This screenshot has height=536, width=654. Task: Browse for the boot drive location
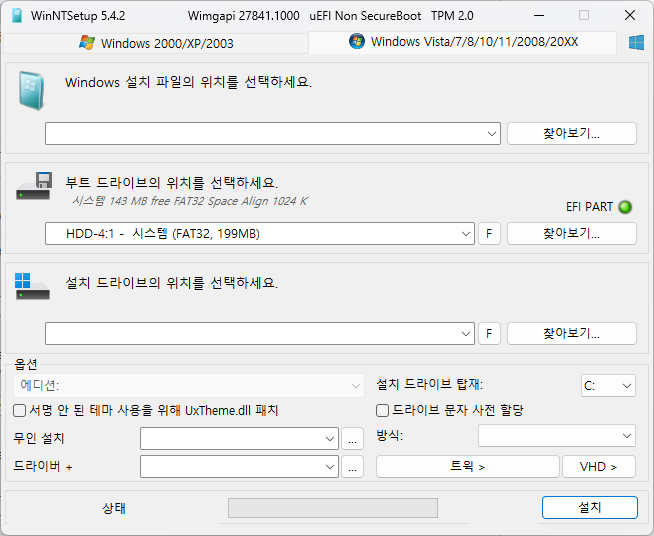point(571,234)
